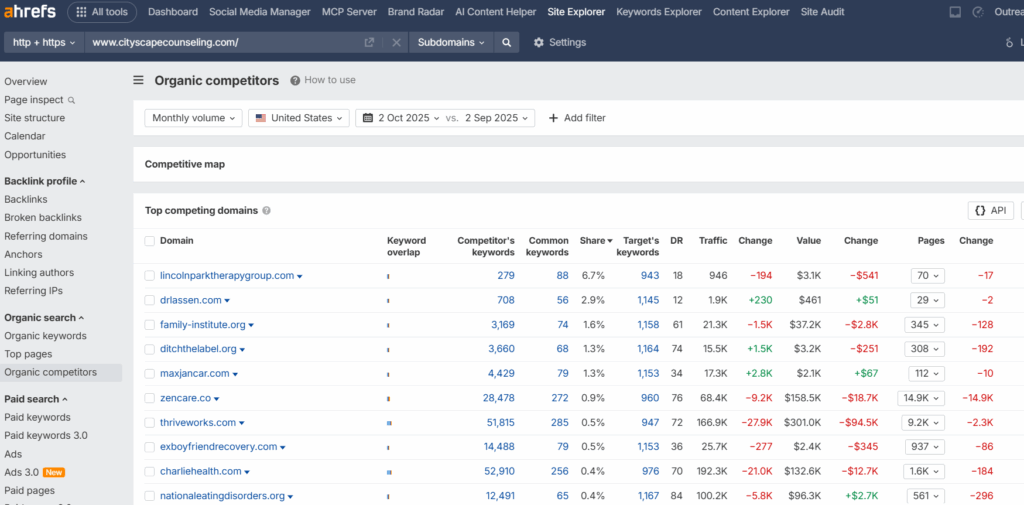Open Referring domains in sidebar
This screenshot has height=505, width=1024.
tap(46, 236)
